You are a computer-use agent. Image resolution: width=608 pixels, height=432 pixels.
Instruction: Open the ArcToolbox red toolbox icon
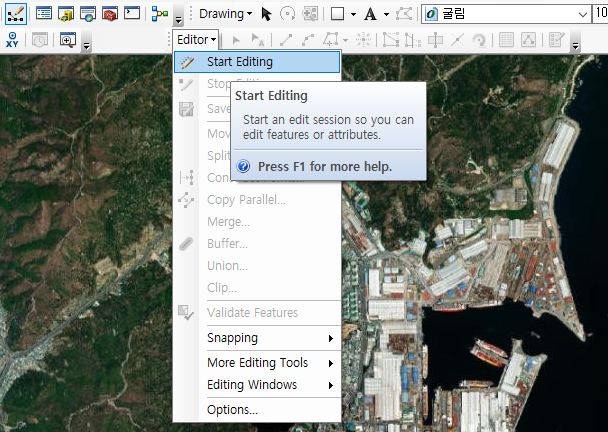pos(110,14)
